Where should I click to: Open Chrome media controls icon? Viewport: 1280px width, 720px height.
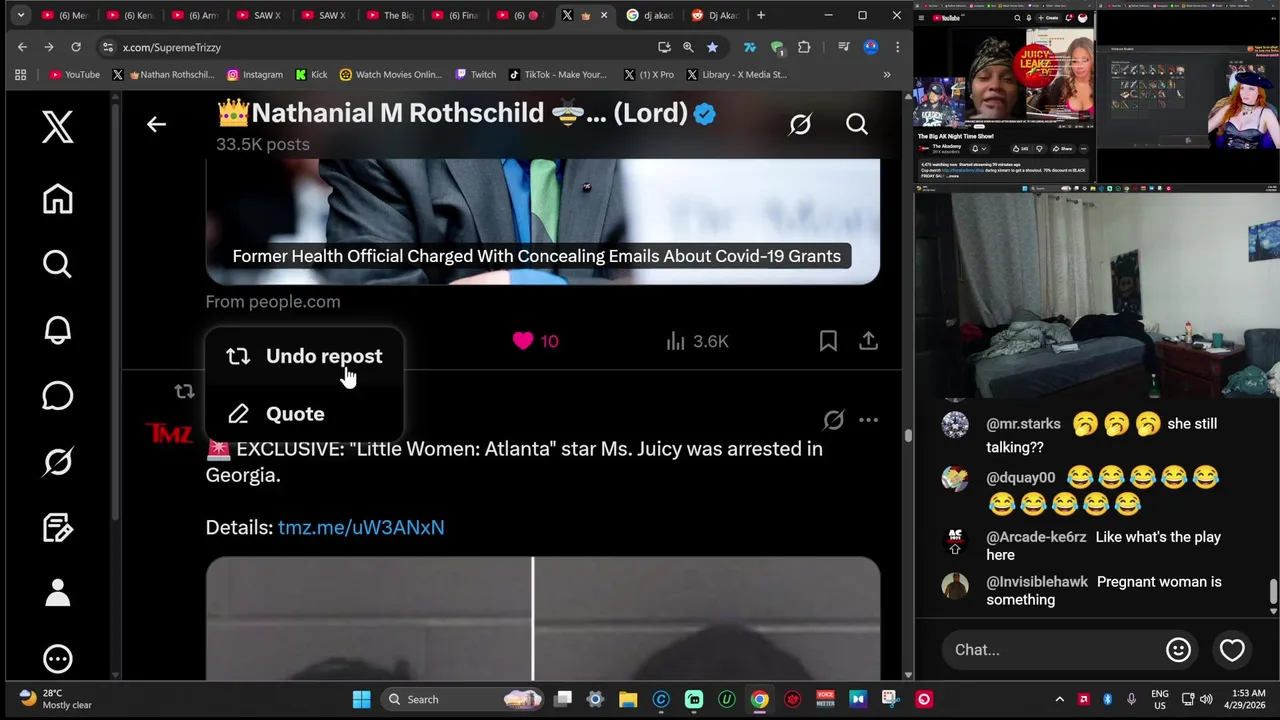click(843, 47)
